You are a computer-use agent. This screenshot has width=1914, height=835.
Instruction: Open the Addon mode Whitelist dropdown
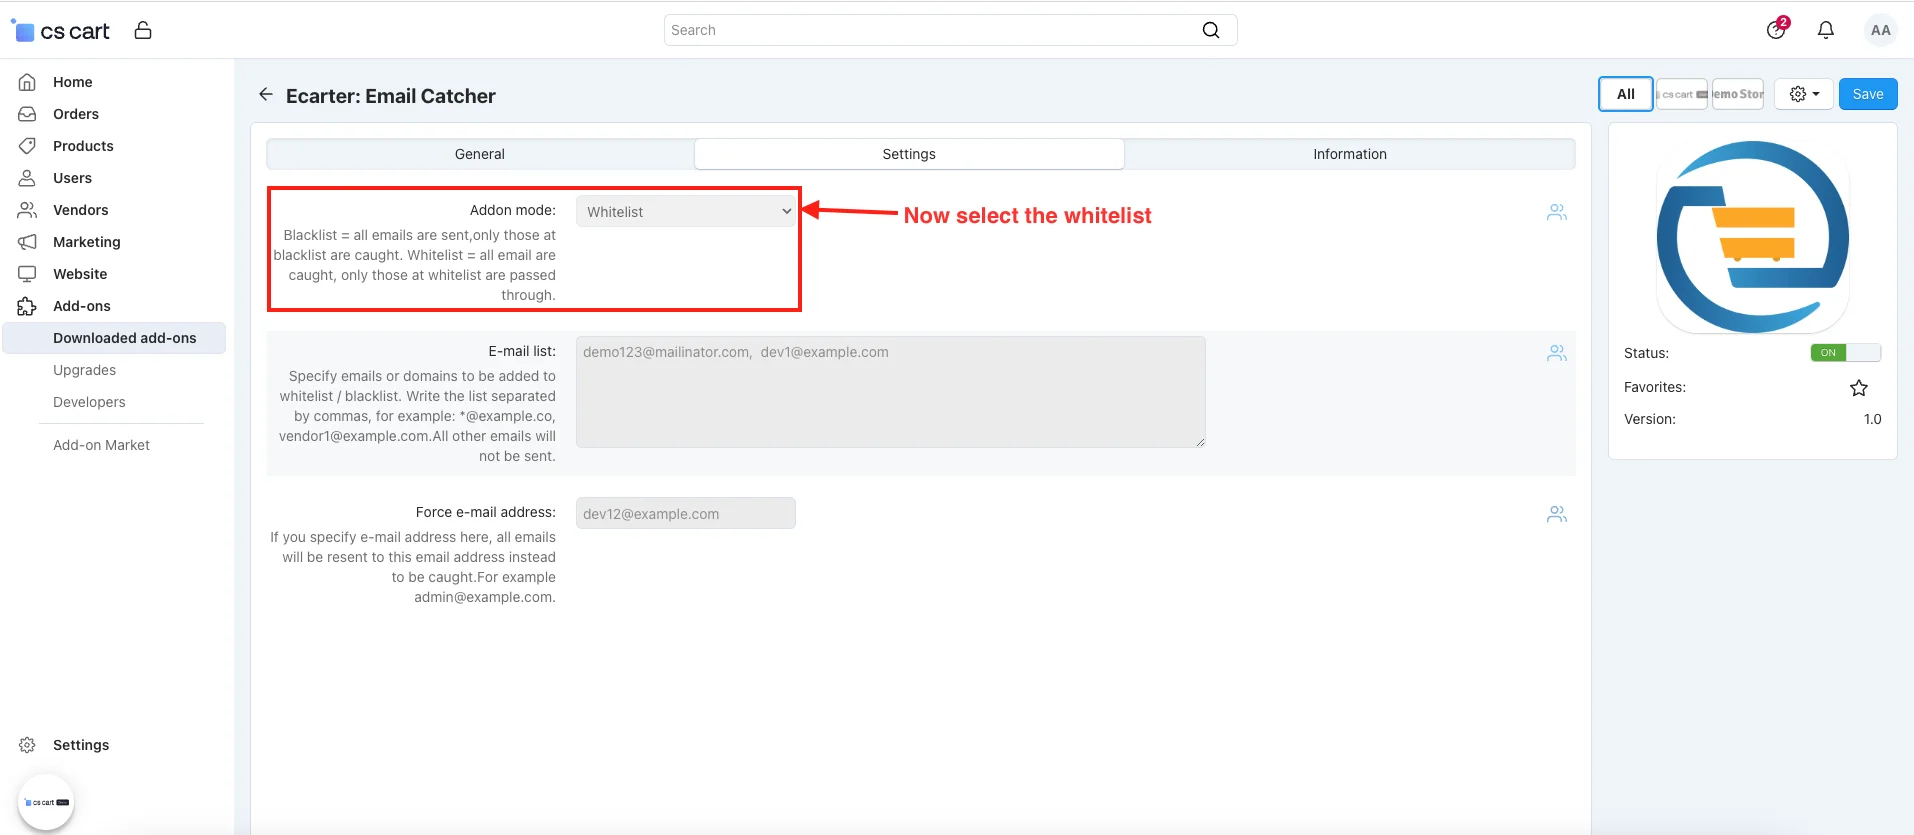coord(686,212)
